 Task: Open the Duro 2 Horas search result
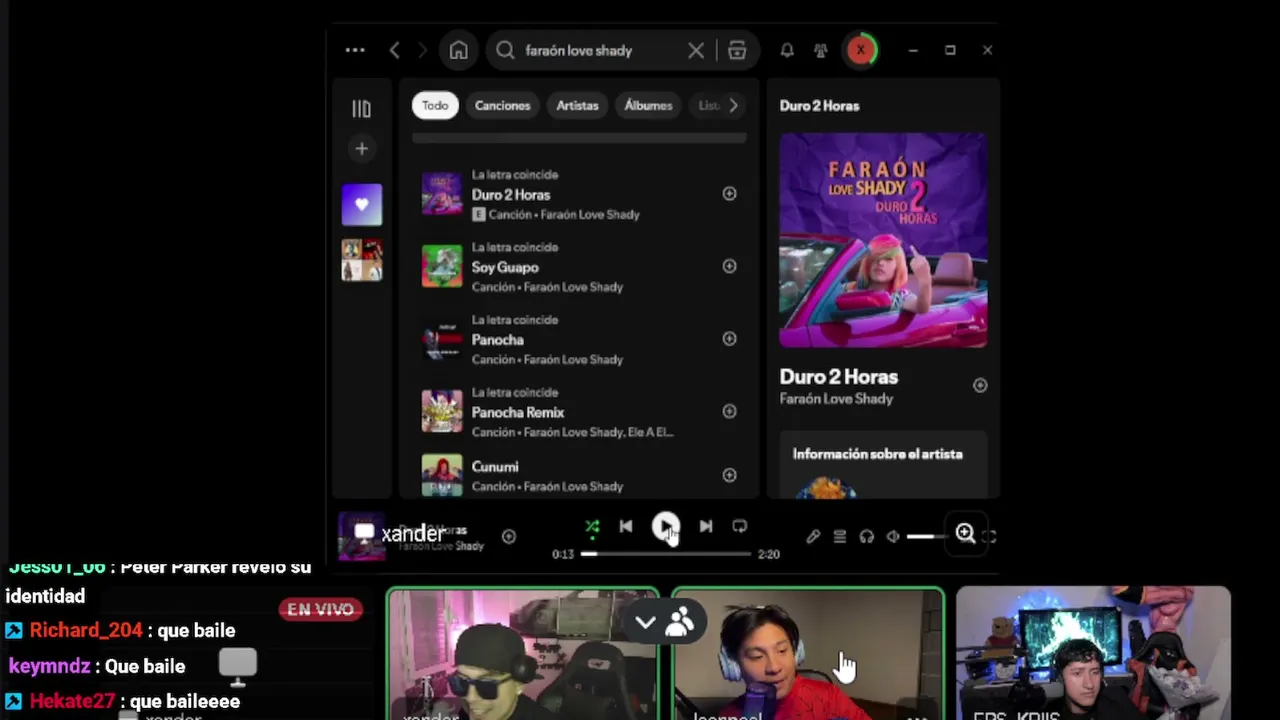pyautogui.click(x=579, y=194)
